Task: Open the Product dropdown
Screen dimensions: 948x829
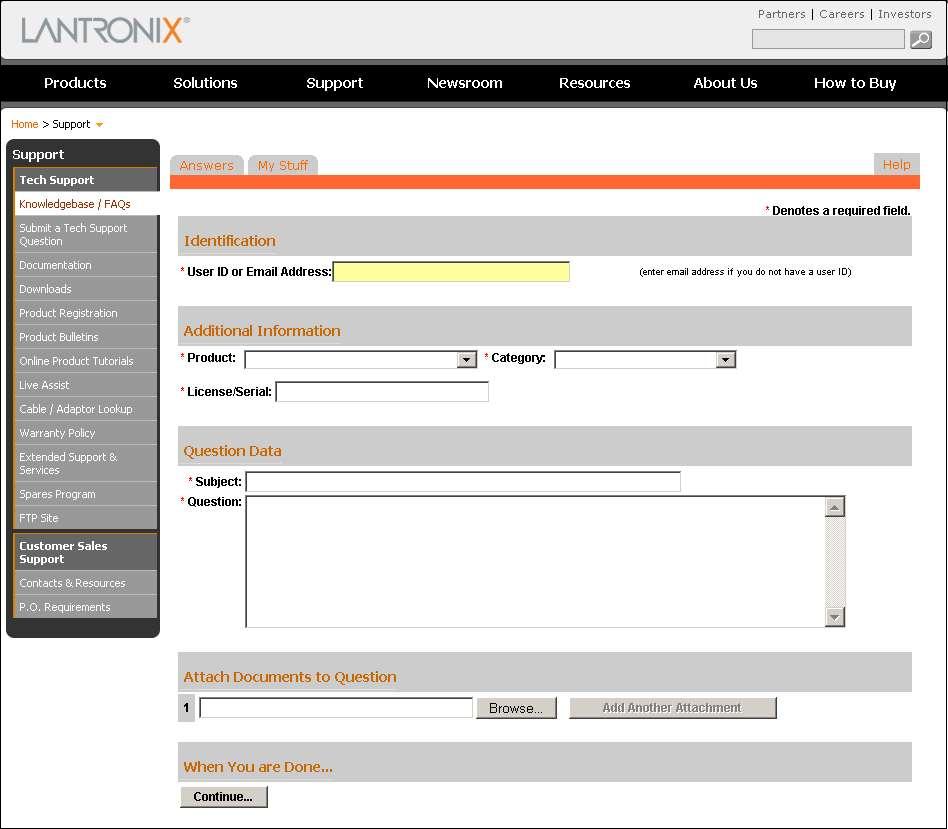Action: click(466, 360)
